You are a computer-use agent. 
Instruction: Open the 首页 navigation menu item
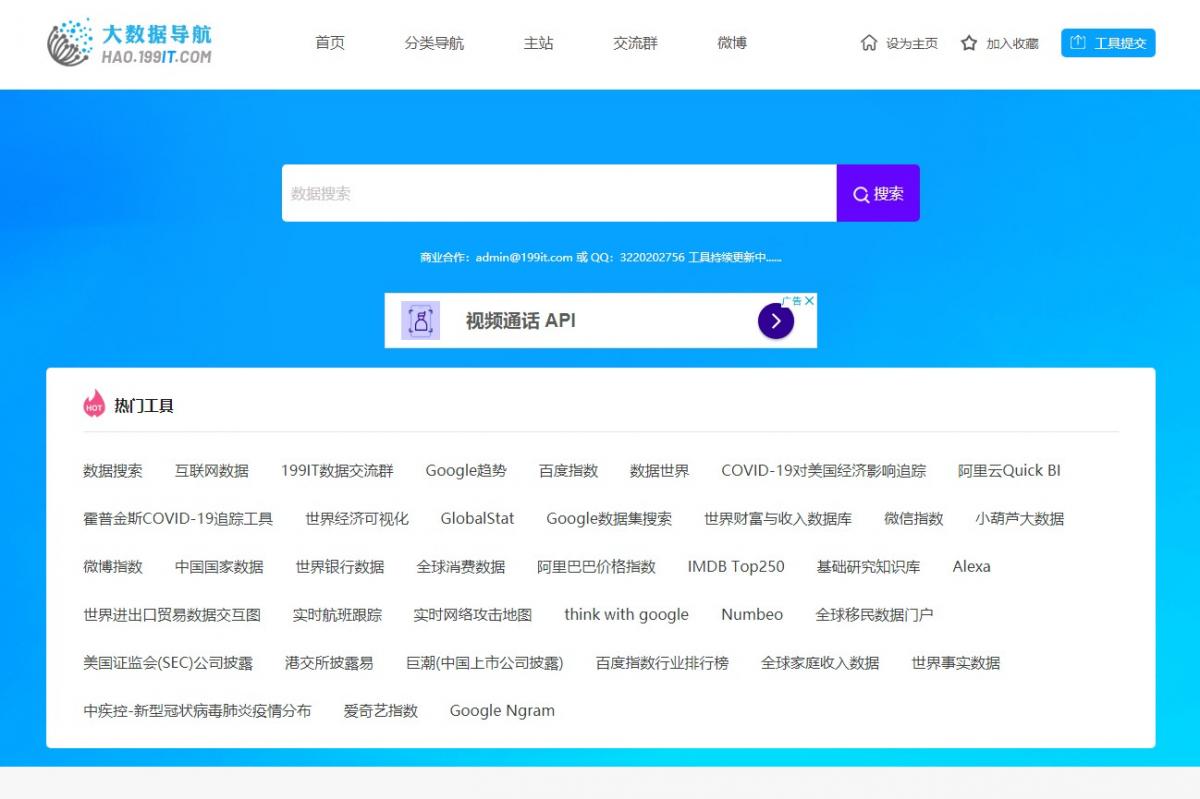click(x=330, y=43)
